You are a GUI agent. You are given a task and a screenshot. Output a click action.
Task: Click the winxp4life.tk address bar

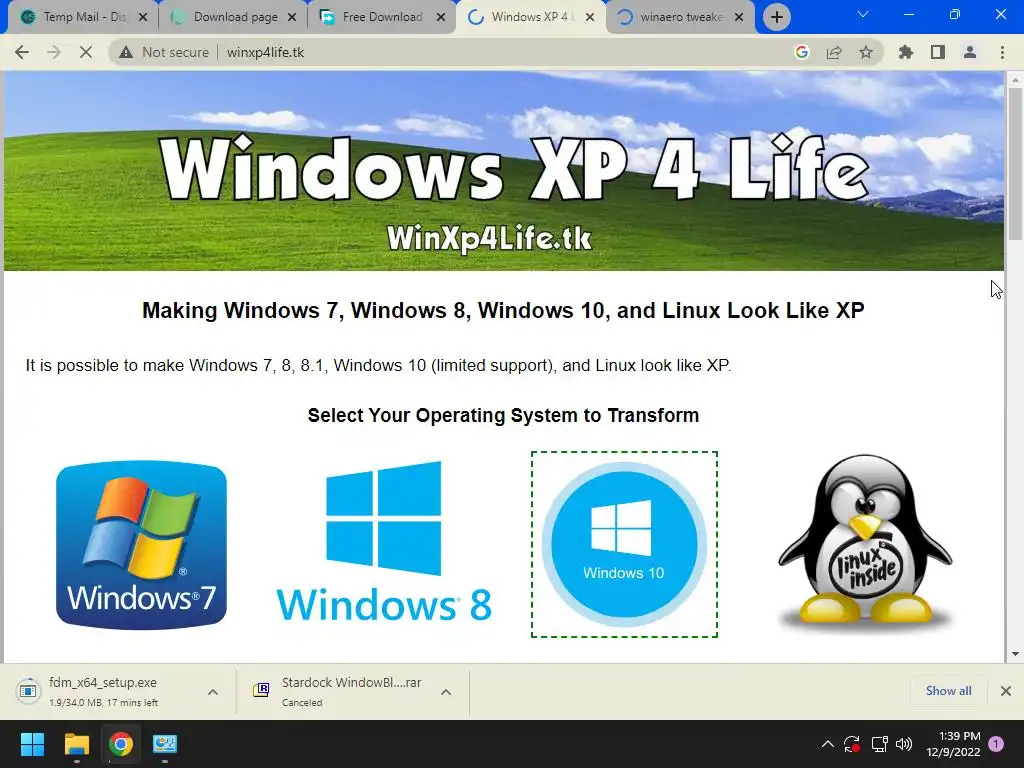click(x=496, y=52)
